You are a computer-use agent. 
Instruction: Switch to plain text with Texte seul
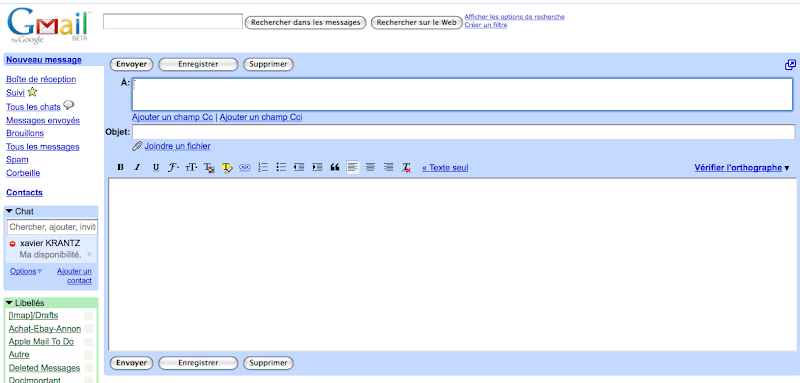click(x=445, y=167)
